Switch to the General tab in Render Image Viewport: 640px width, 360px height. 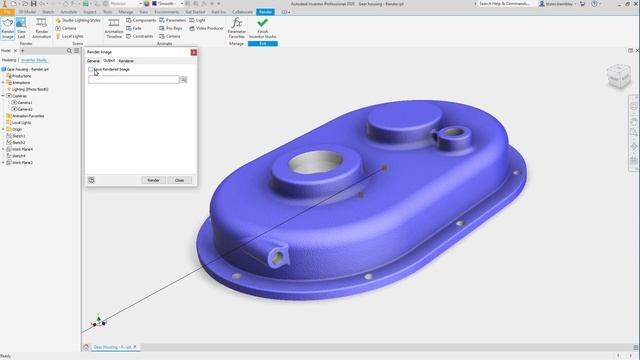click(93, 61)
